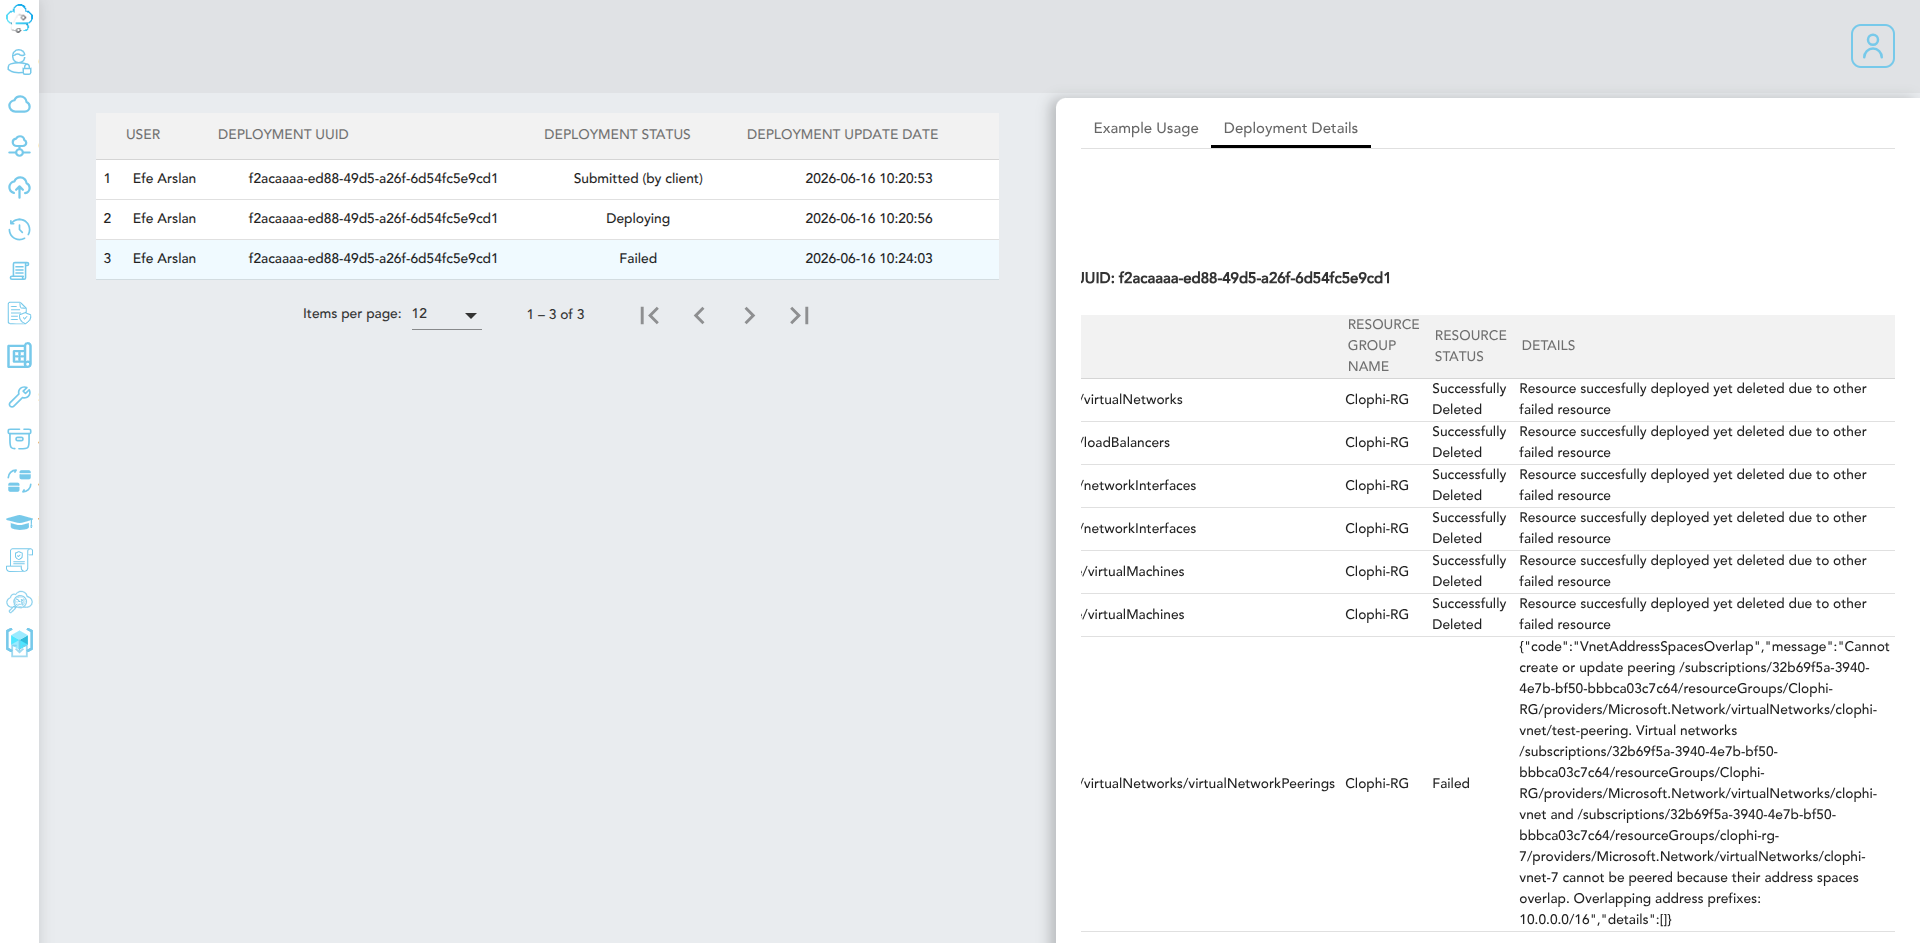Select Deployment Details tab
This screenshot has width=1920, height=943.
[1290, 128]
